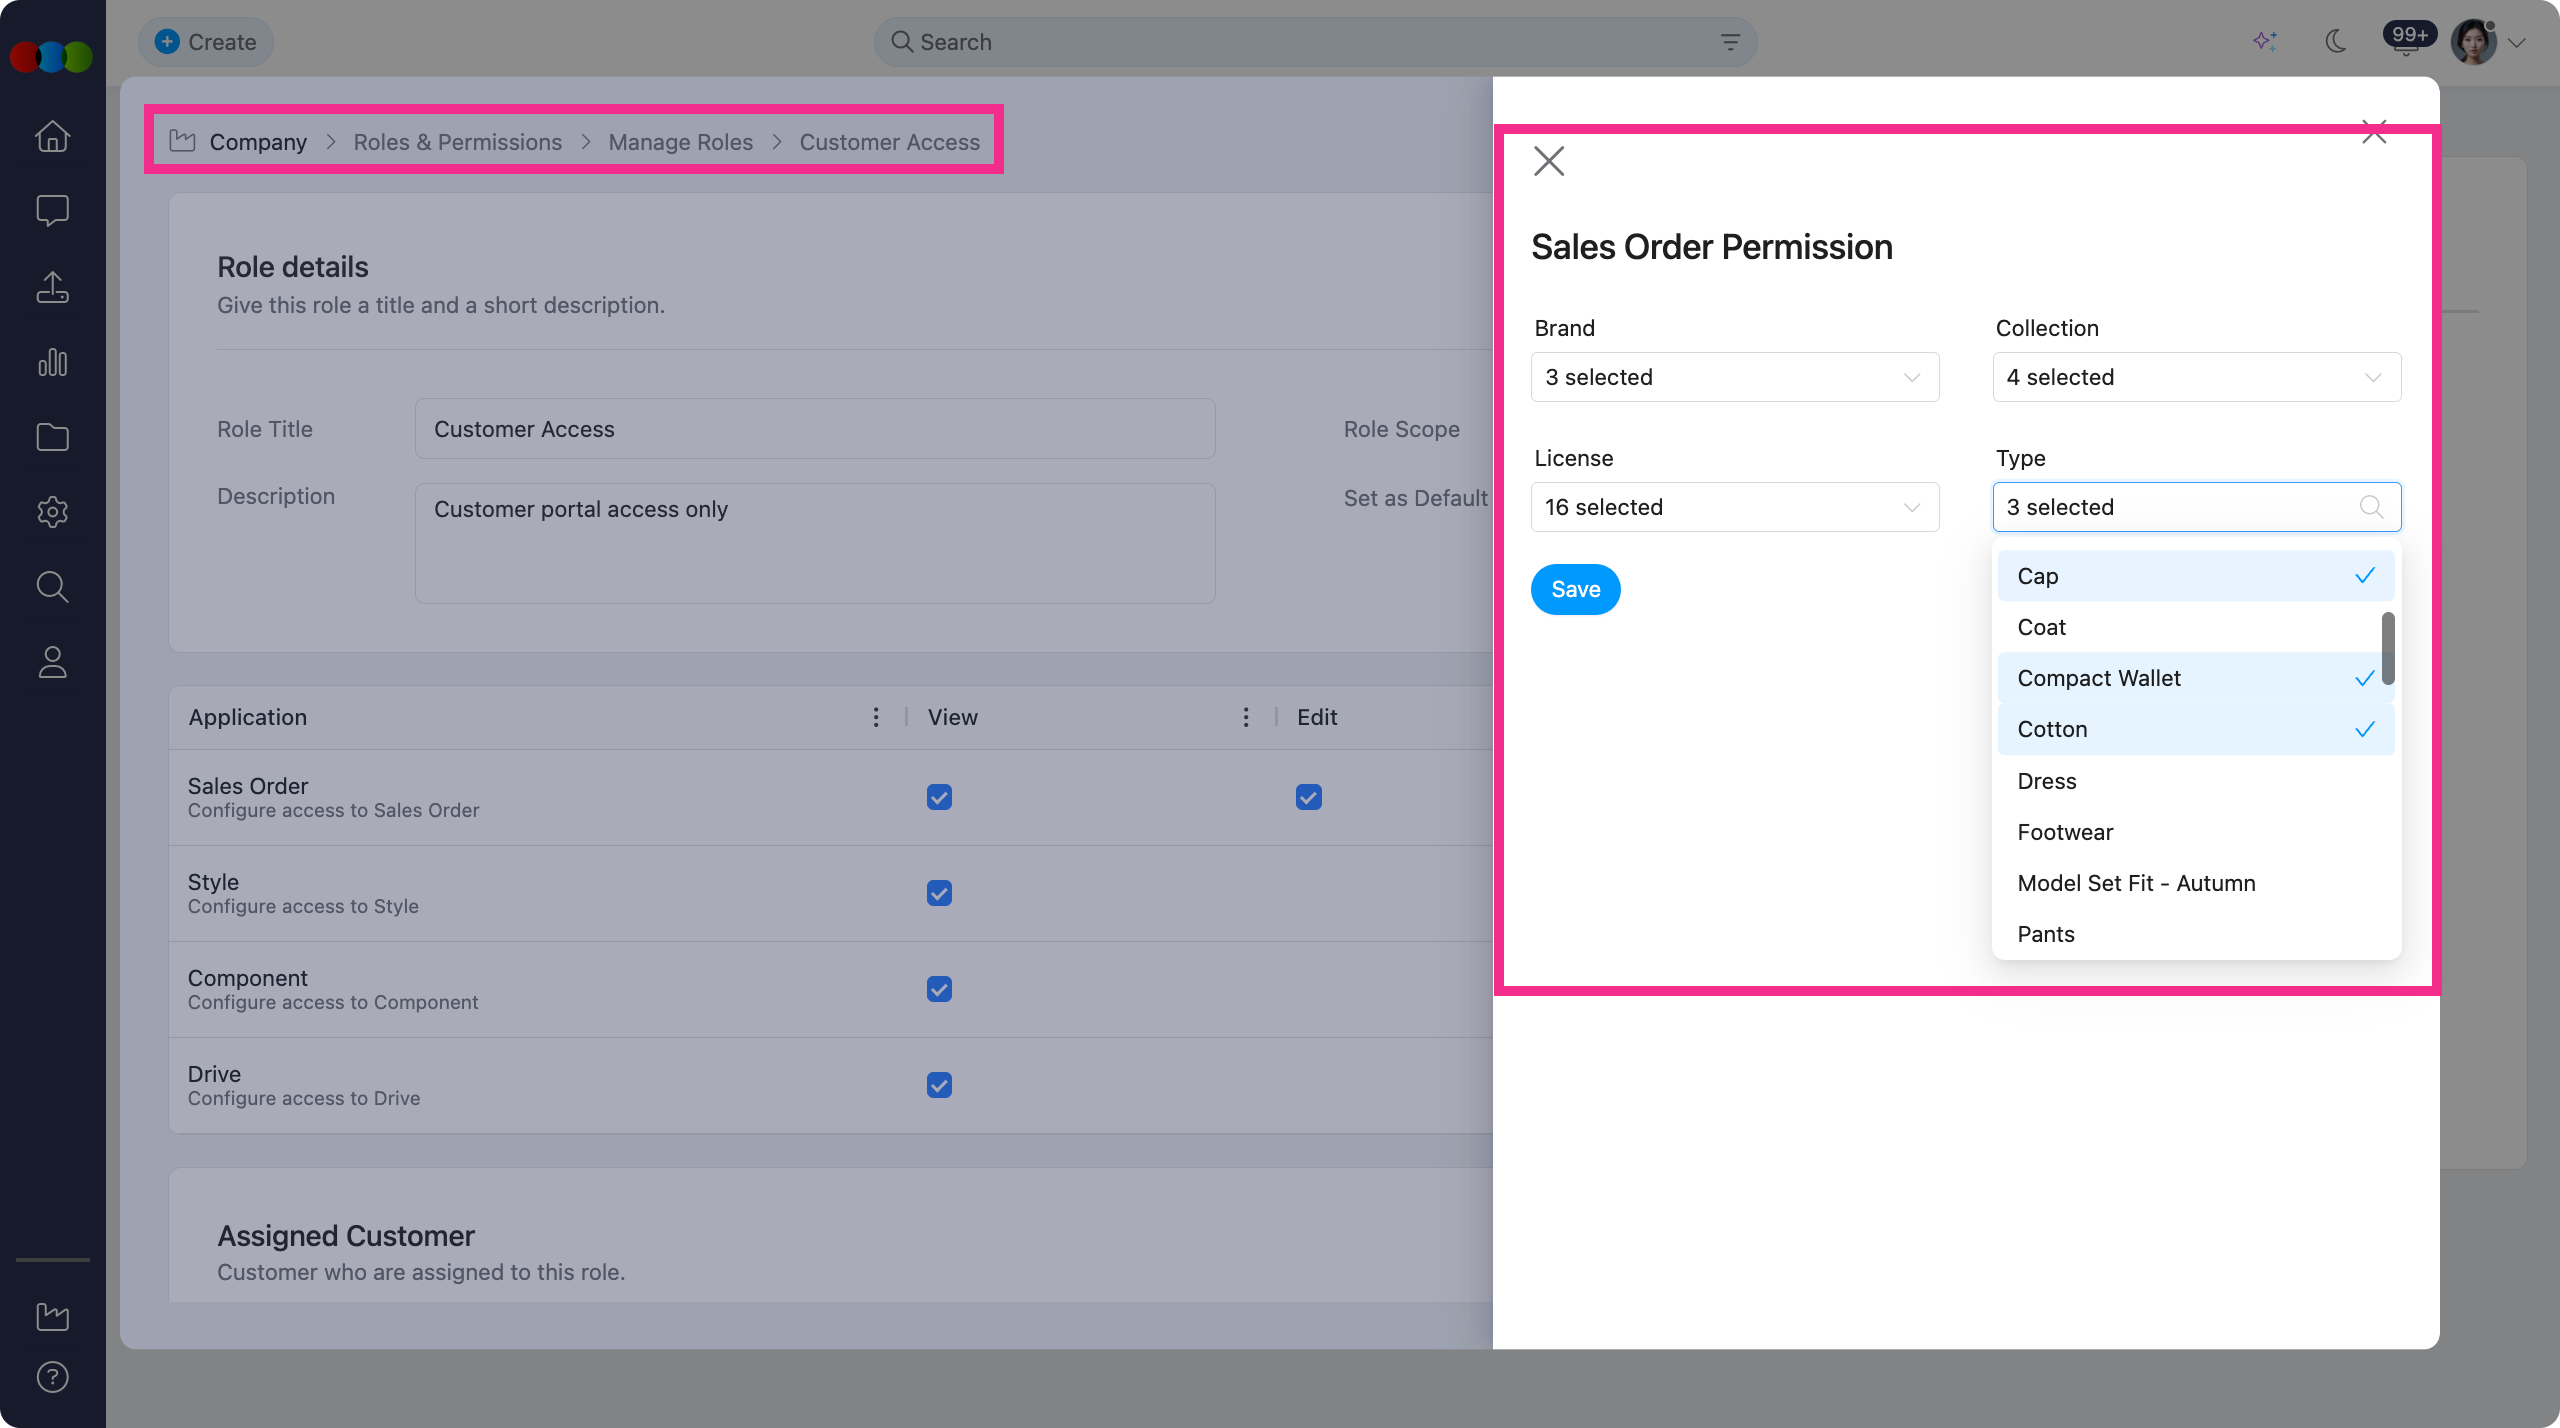The image size is (2560, 1428).
Task: Select Coat in the Type list
Action: (x=2195, y=627)
